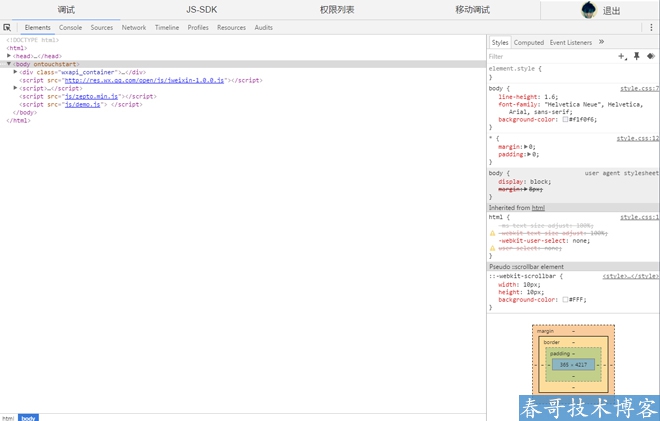Click #FFF scrollbar color swatch
The width and height of the screenshot is (660, 421).
tap(565, 300)
